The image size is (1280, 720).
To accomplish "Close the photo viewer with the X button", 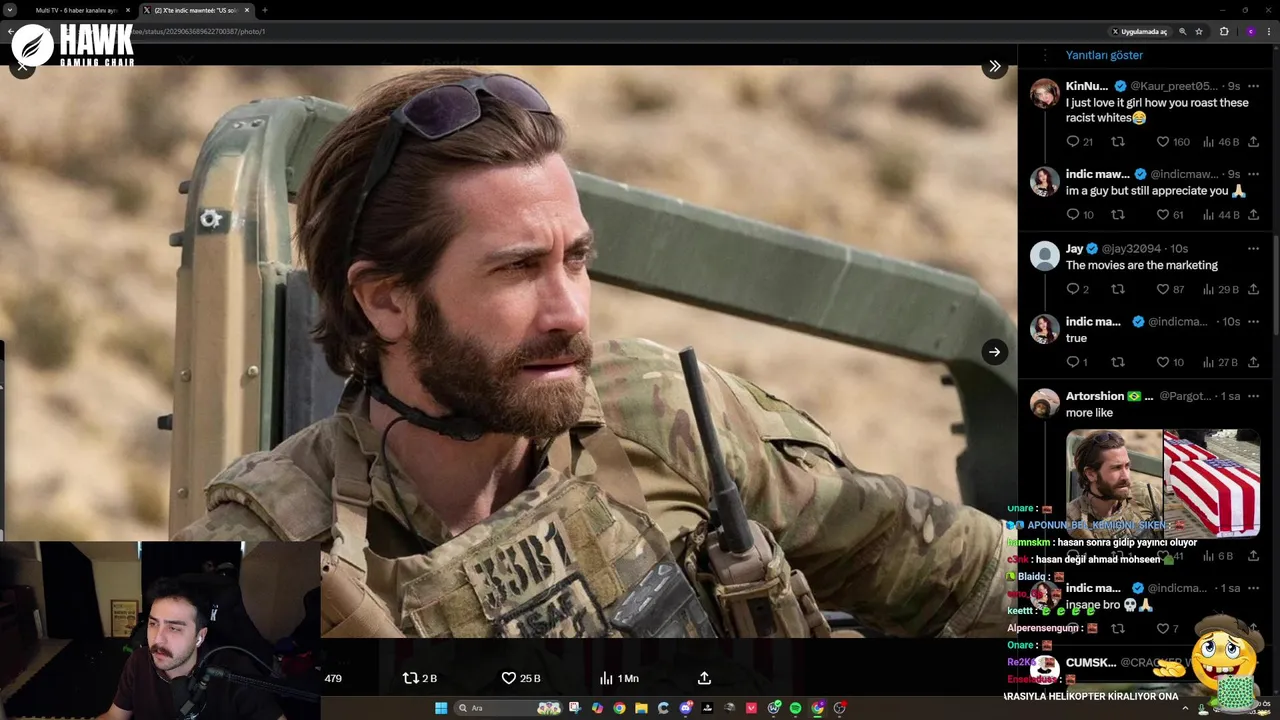I will (x=22, y=66).
